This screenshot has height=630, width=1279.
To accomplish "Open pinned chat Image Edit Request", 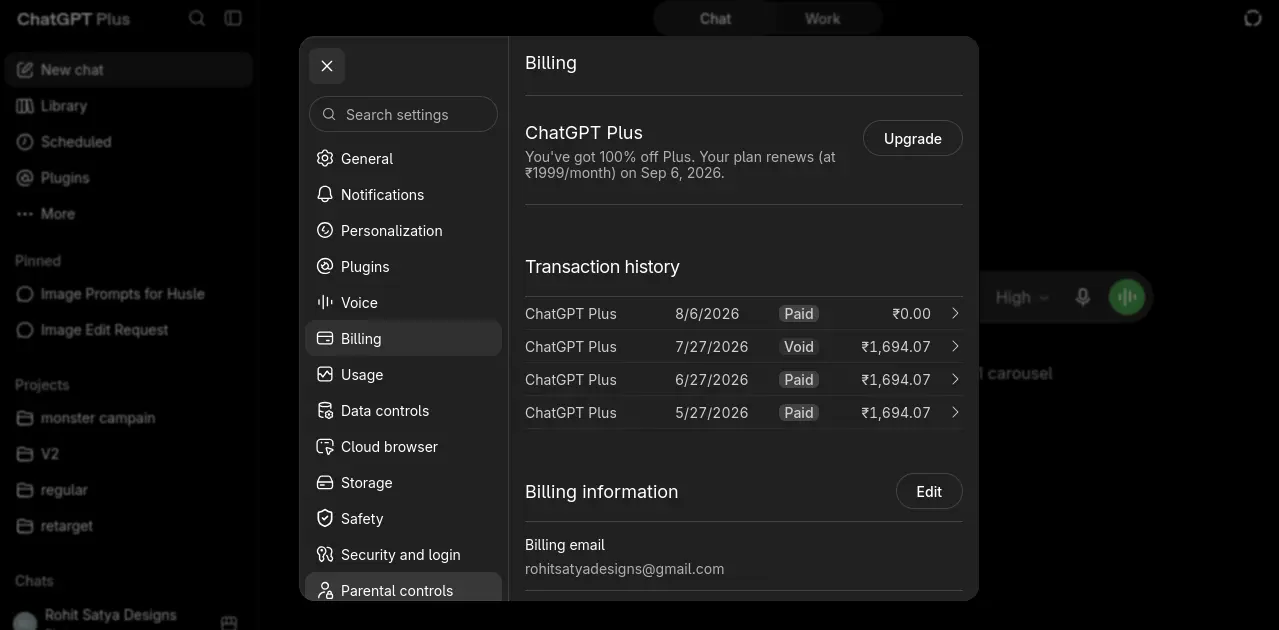I will [128, 330].
